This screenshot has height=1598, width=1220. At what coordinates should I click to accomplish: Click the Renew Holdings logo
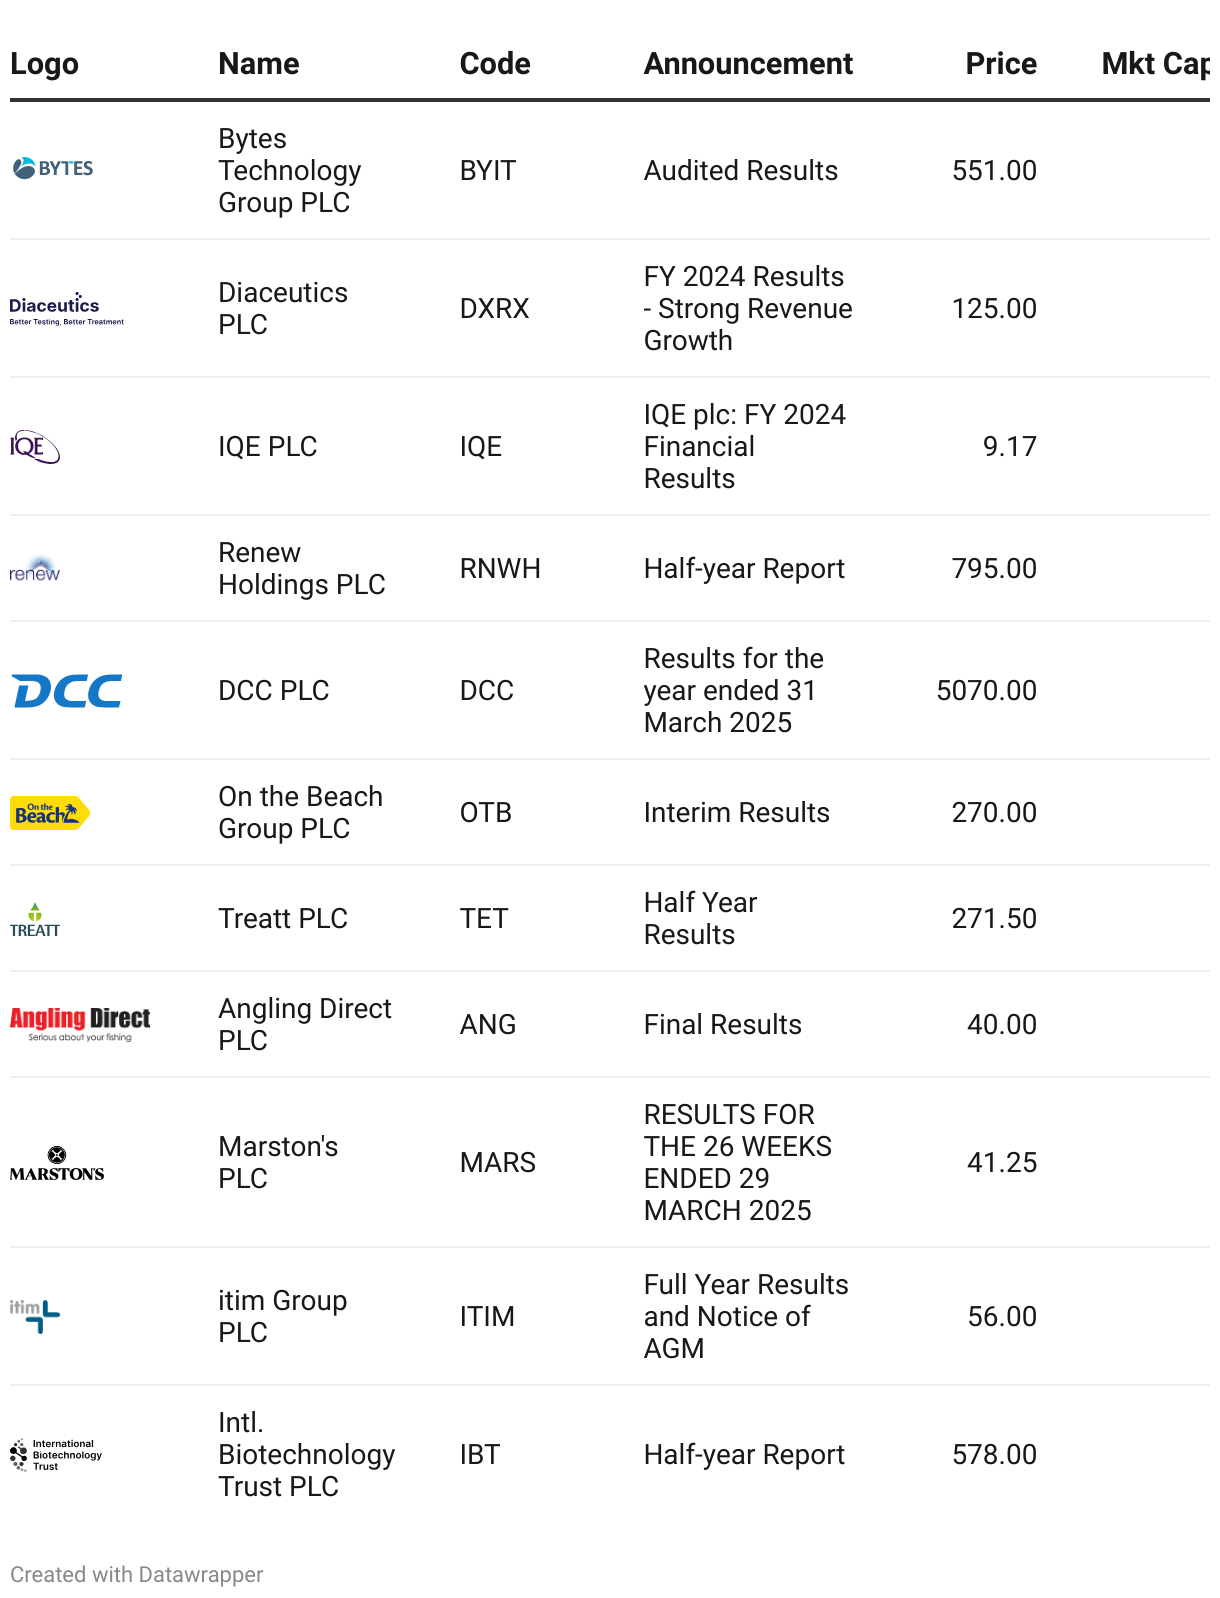(35, 569)
